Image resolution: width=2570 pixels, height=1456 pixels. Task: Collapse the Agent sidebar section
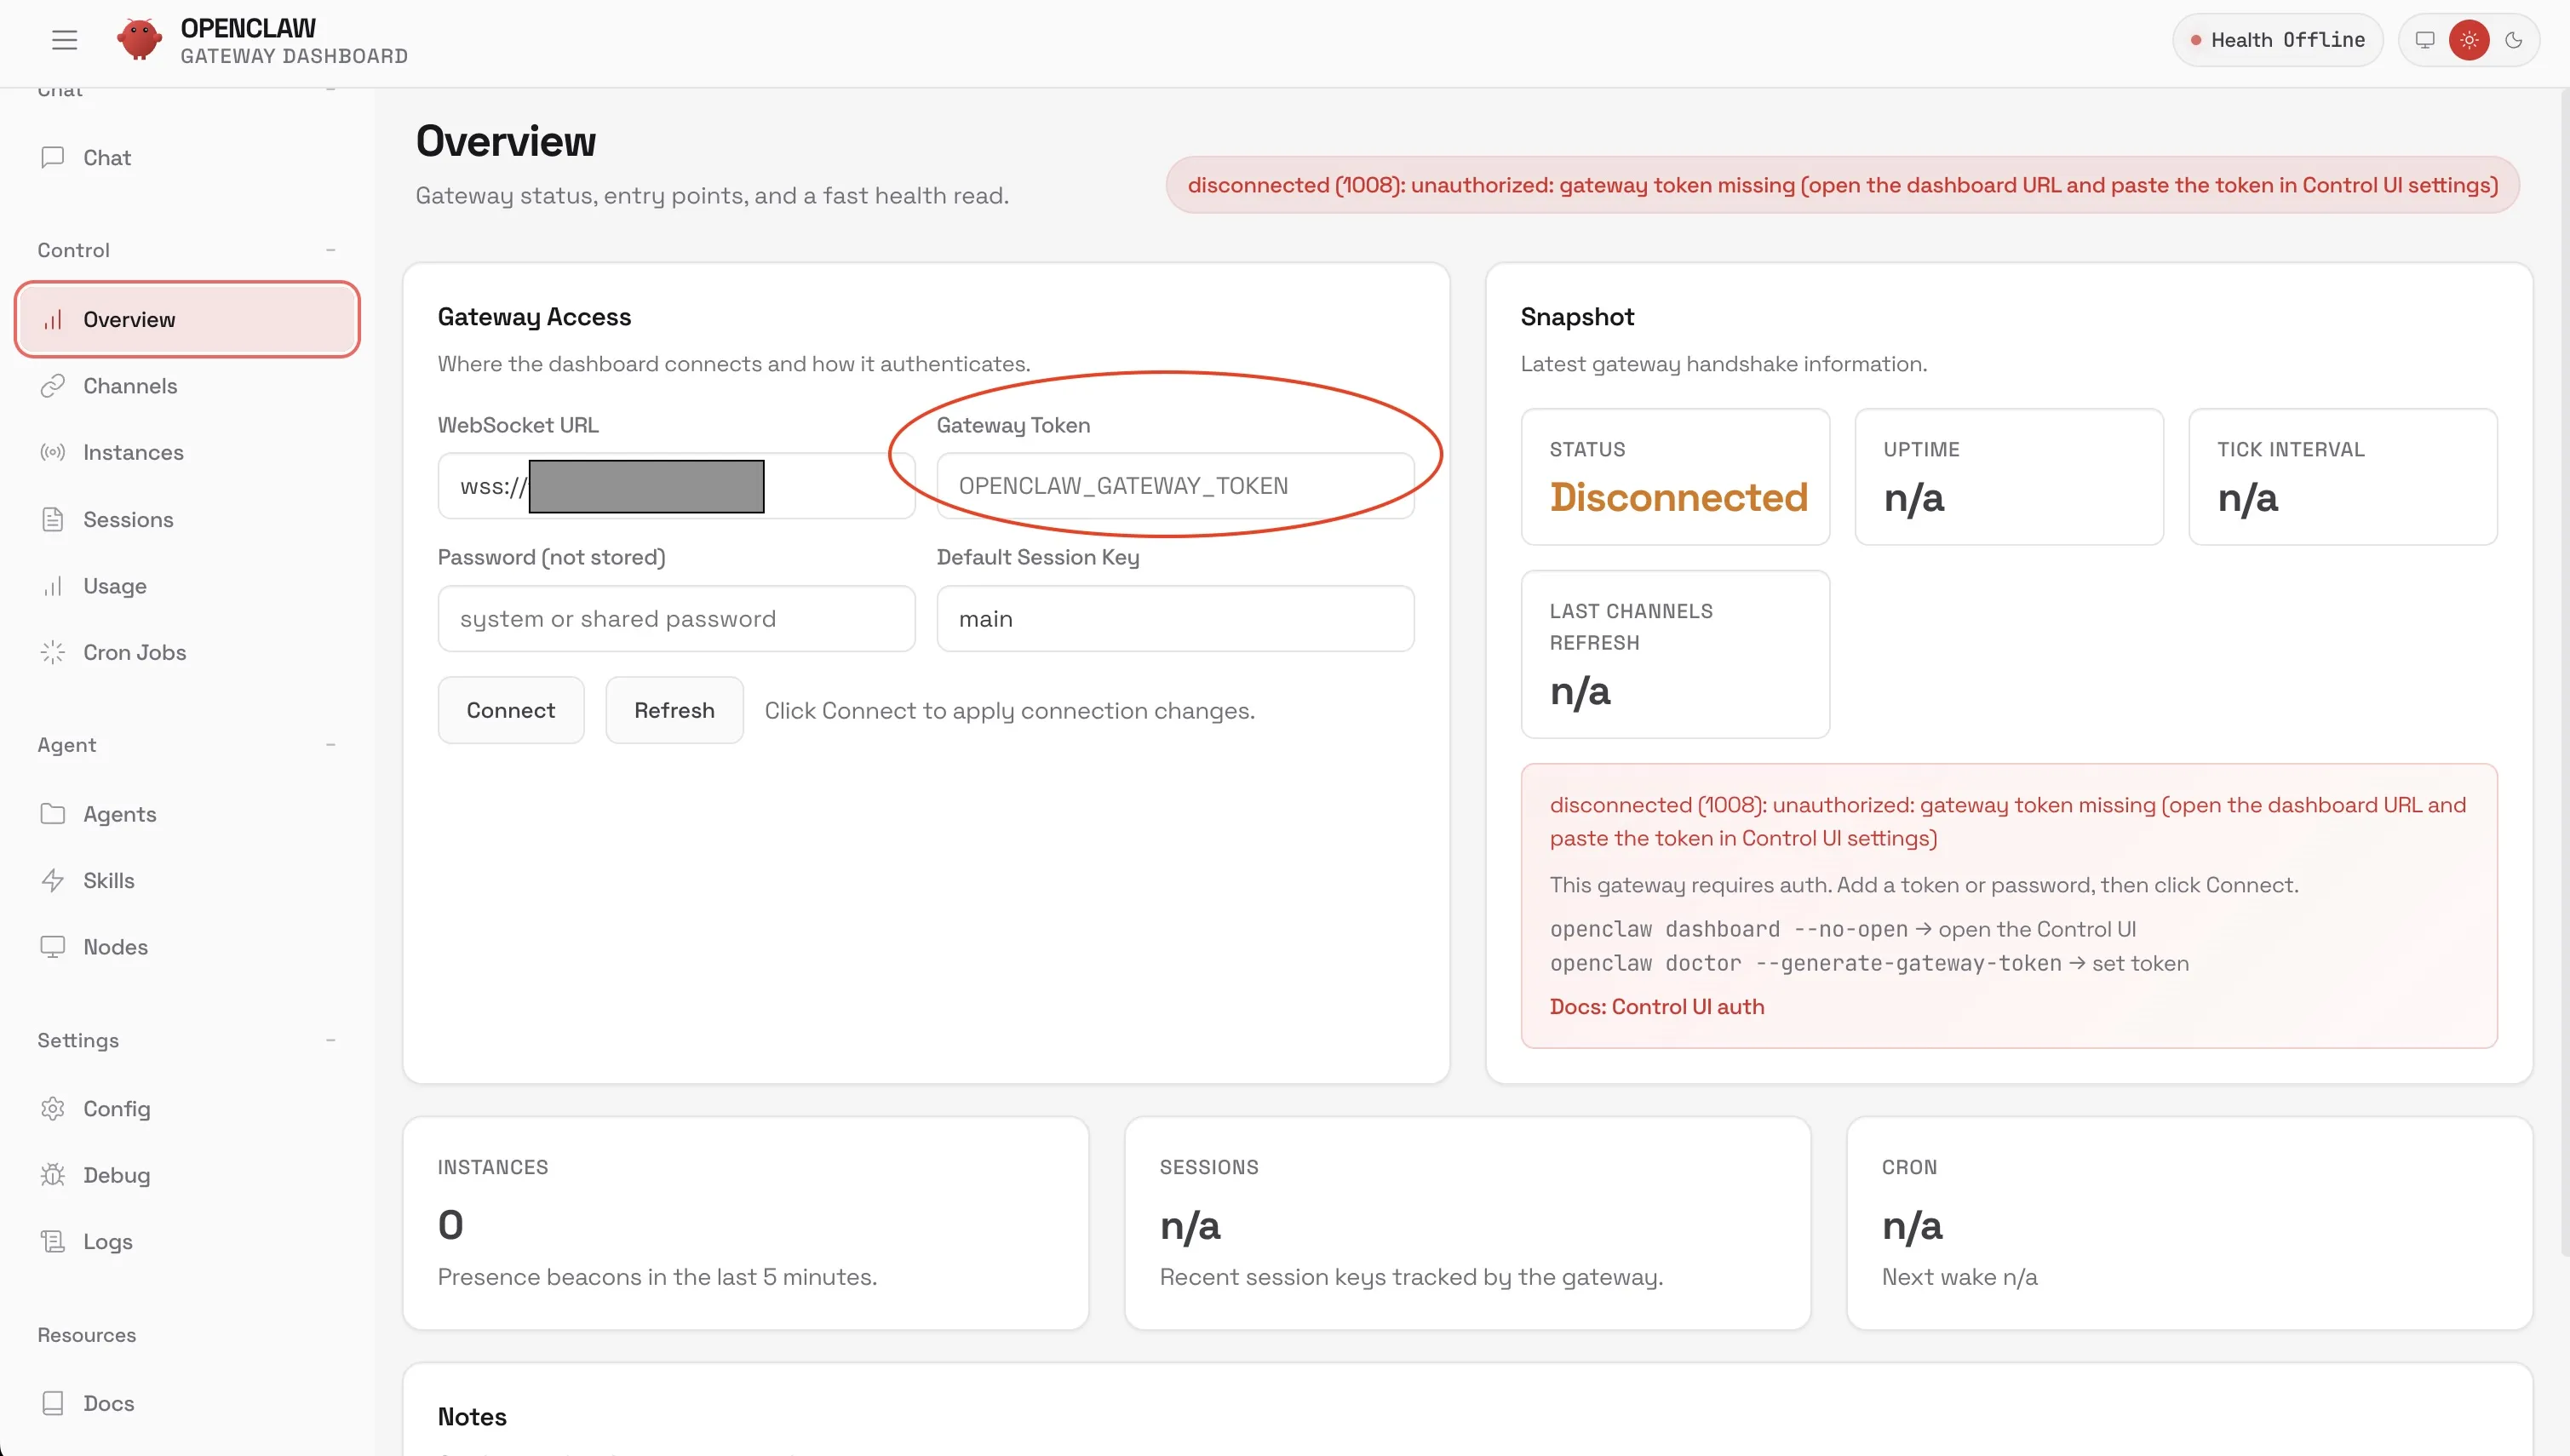click(x=331, y=745)
